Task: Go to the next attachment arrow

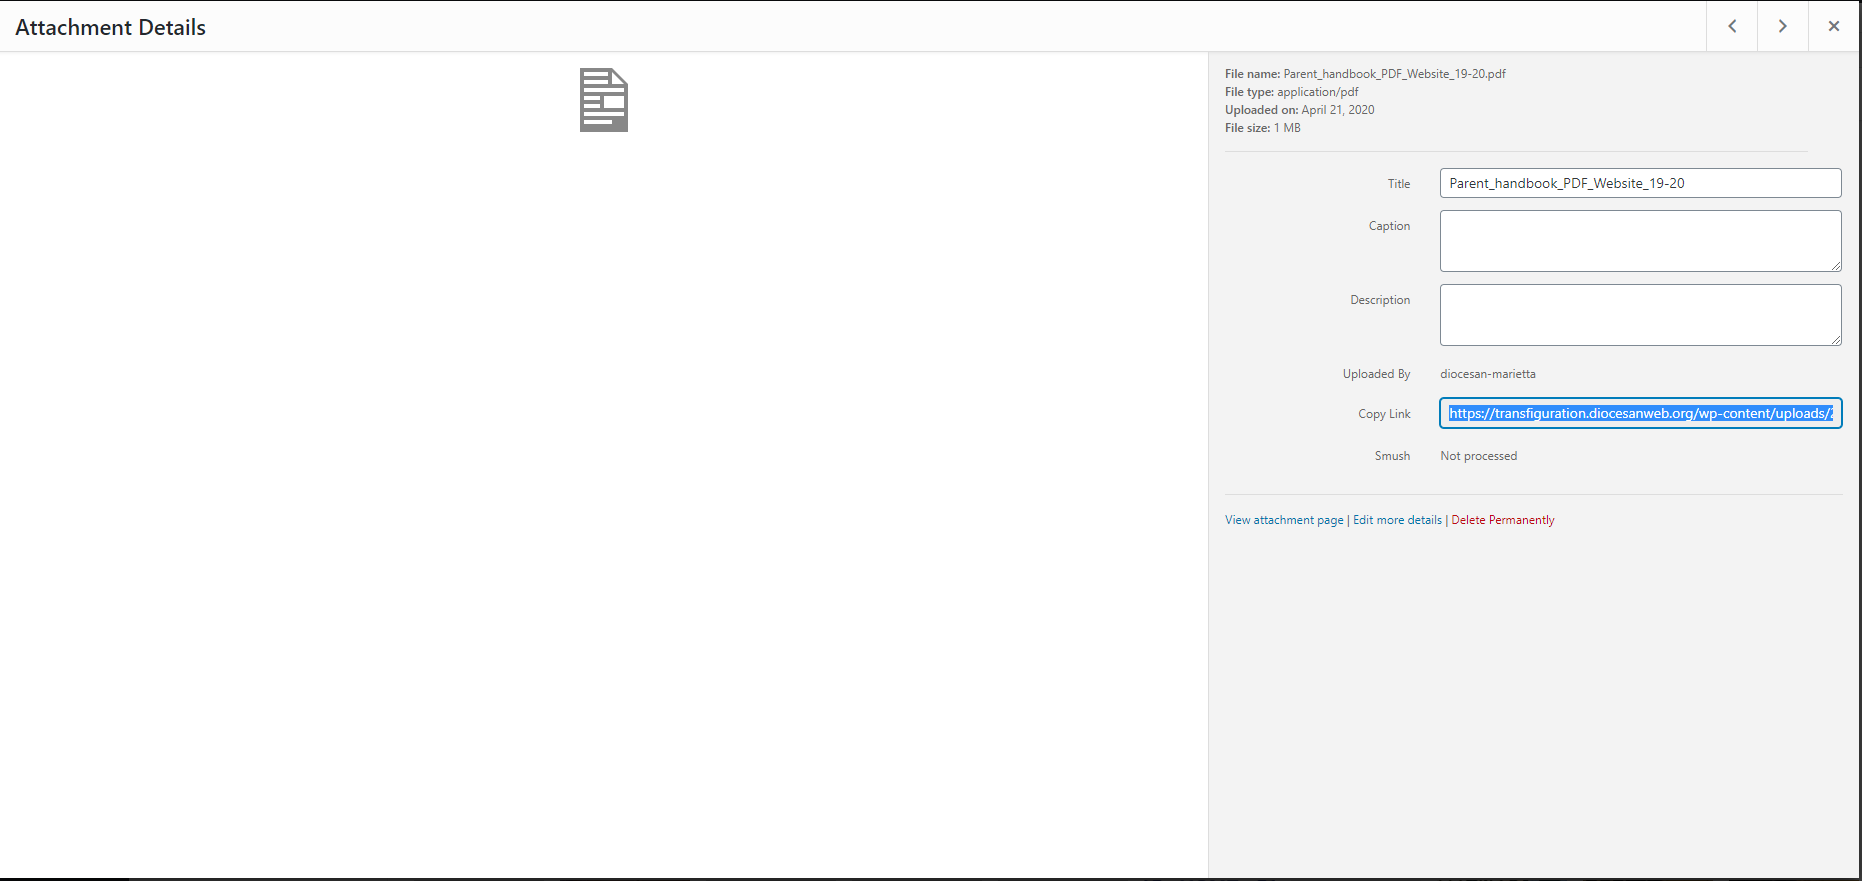Action: [1782, 27]
